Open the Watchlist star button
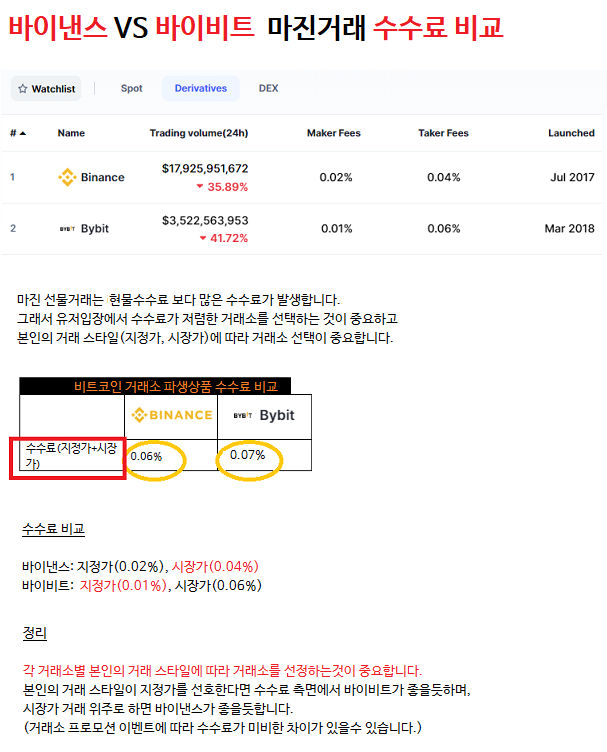Image resolution: width=607 pixels, height=752 pixels. 46,89
